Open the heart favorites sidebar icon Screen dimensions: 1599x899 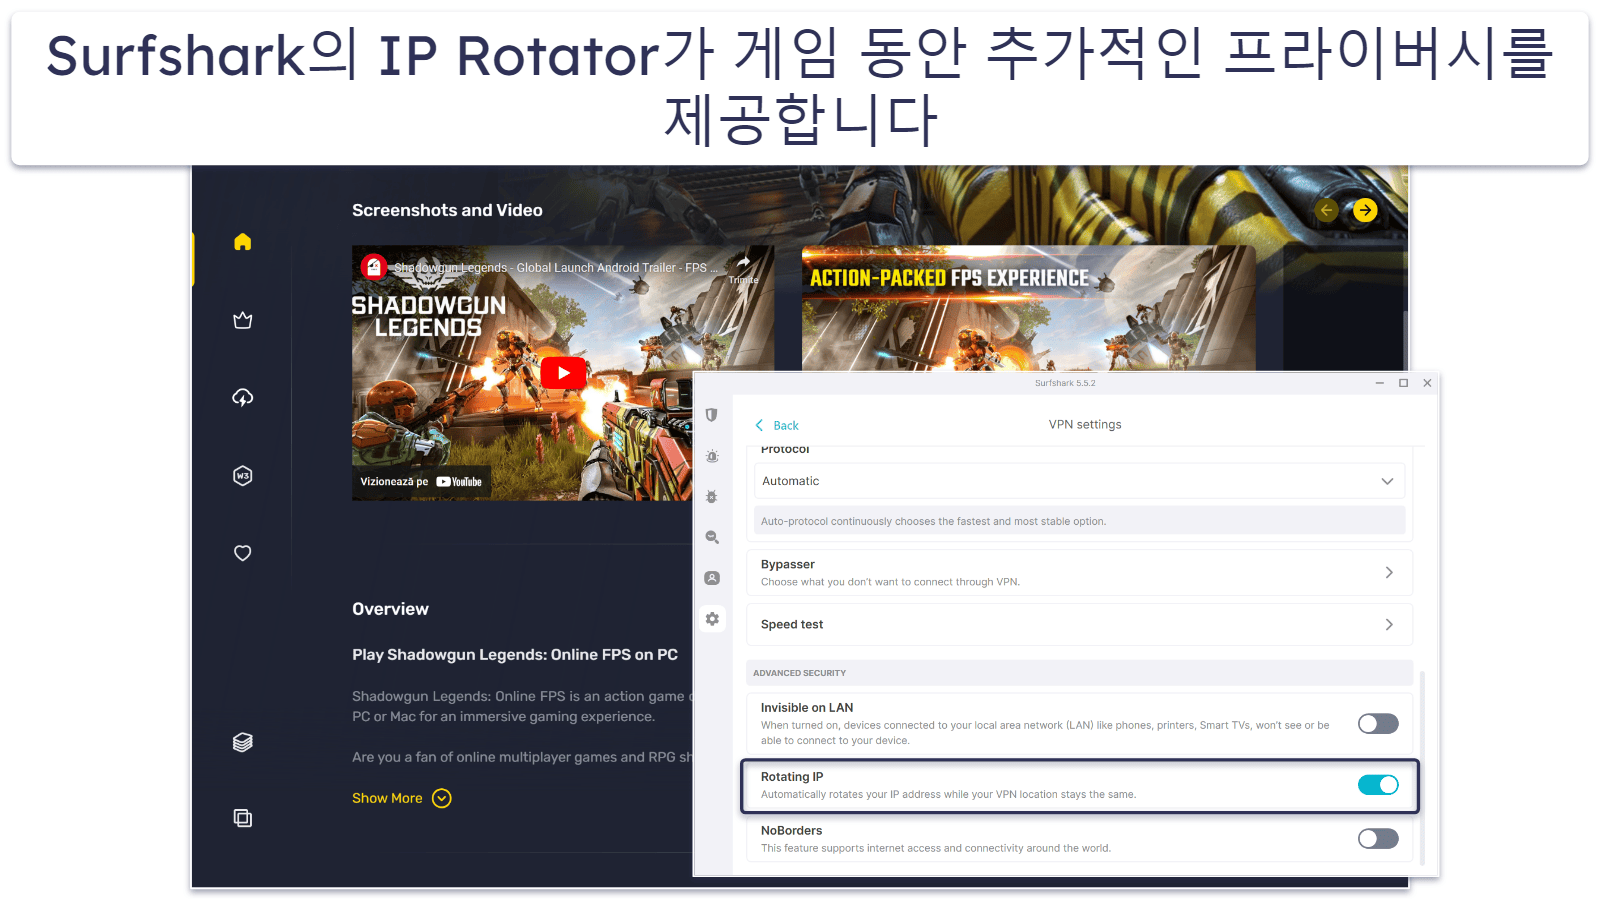click(x=242, y=553)
